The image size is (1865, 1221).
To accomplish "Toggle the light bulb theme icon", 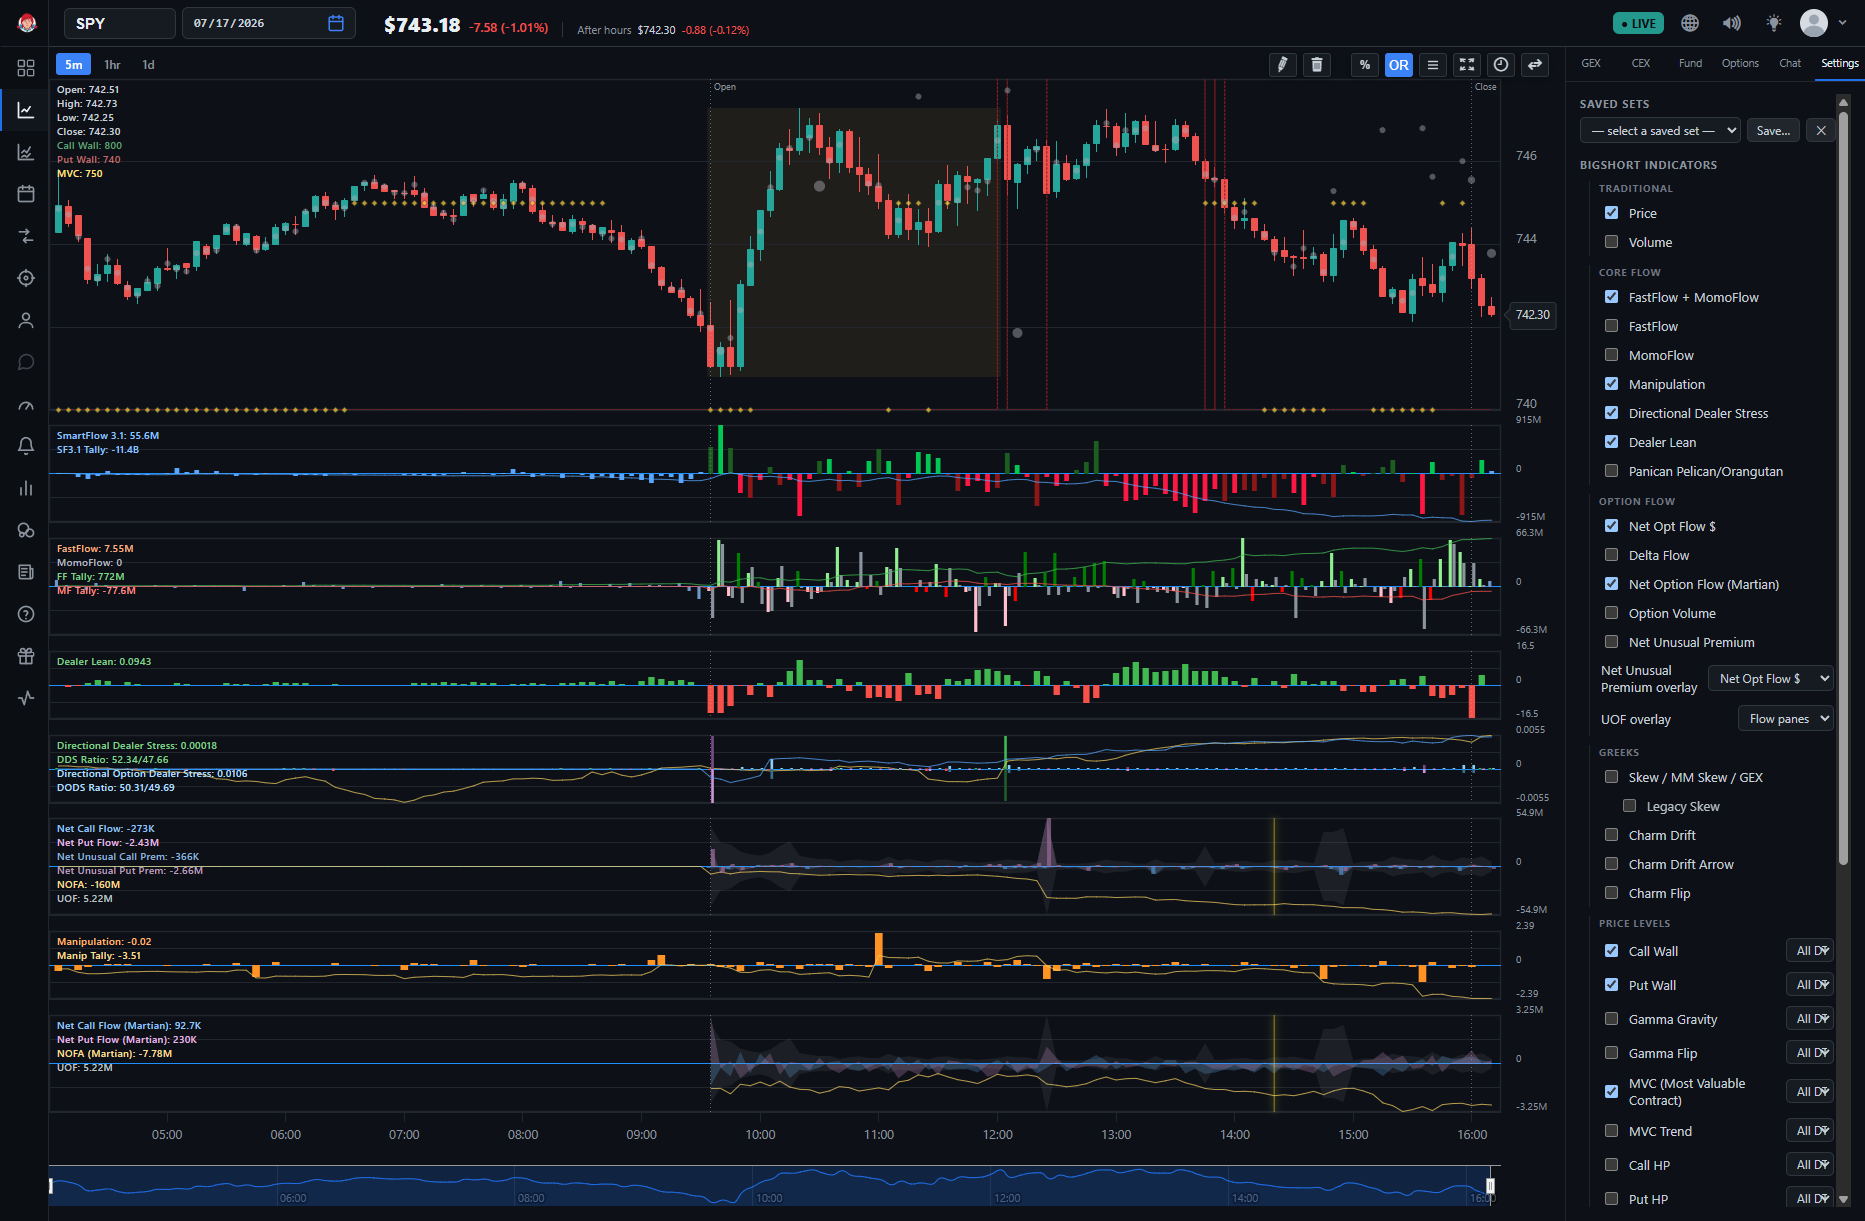I will pos(1774,23).
